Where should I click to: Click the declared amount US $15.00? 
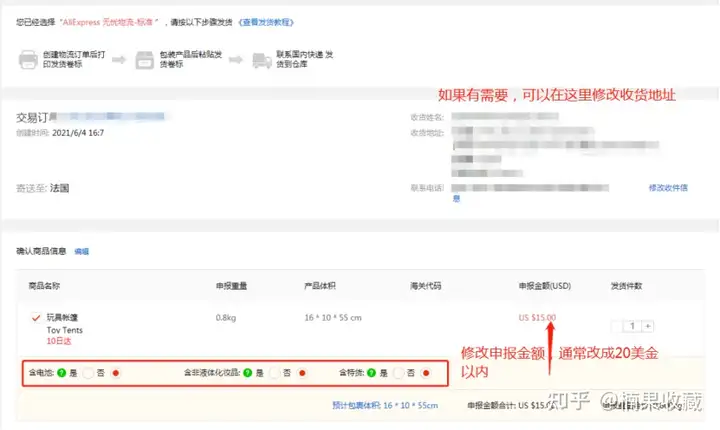coord(537,317)
